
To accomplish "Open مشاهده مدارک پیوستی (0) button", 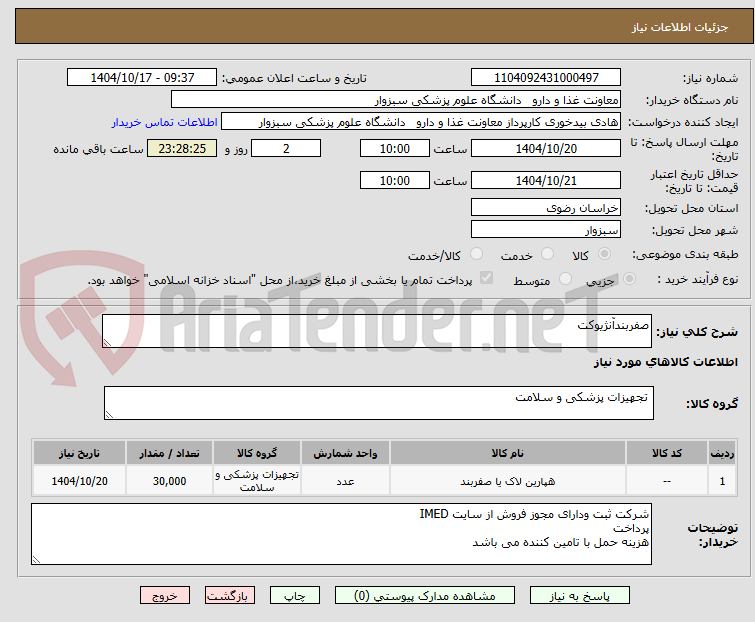I will pyautogui.click(x=425, y=596).
